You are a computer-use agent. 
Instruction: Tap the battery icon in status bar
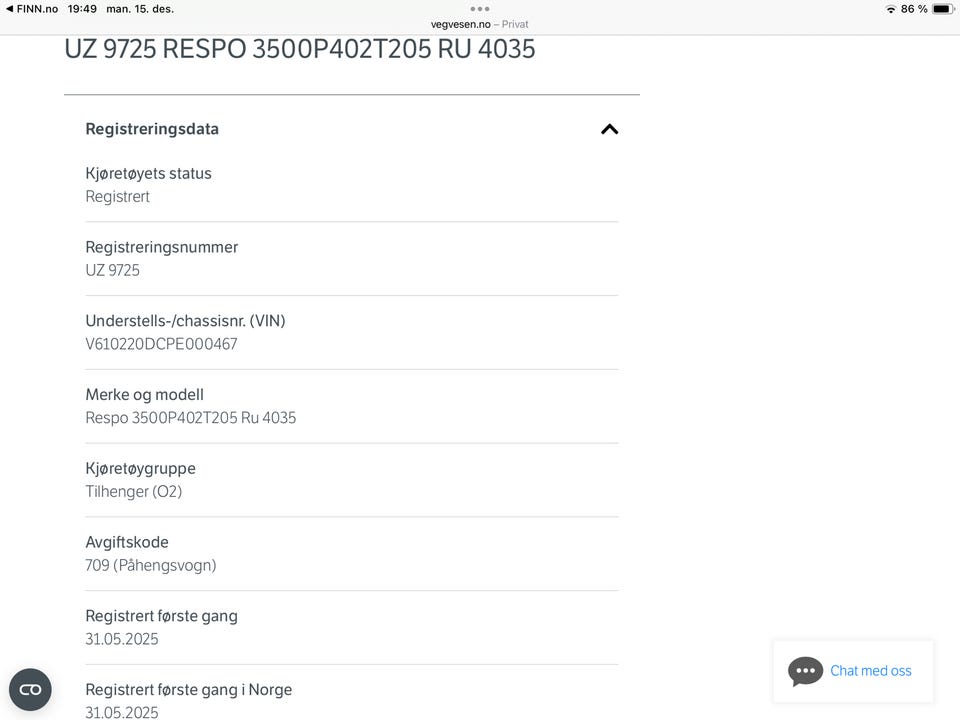[942, 9]
